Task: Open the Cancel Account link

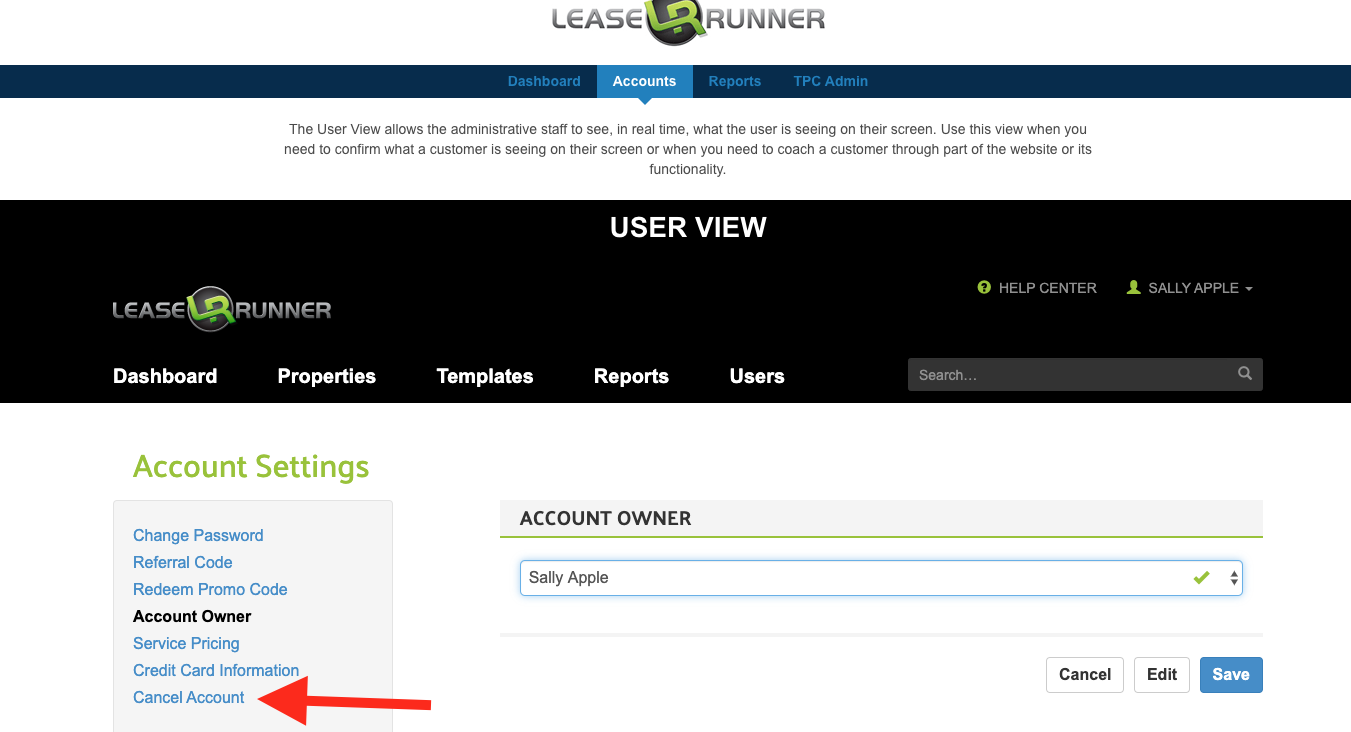Action: (x=189, y=697)
